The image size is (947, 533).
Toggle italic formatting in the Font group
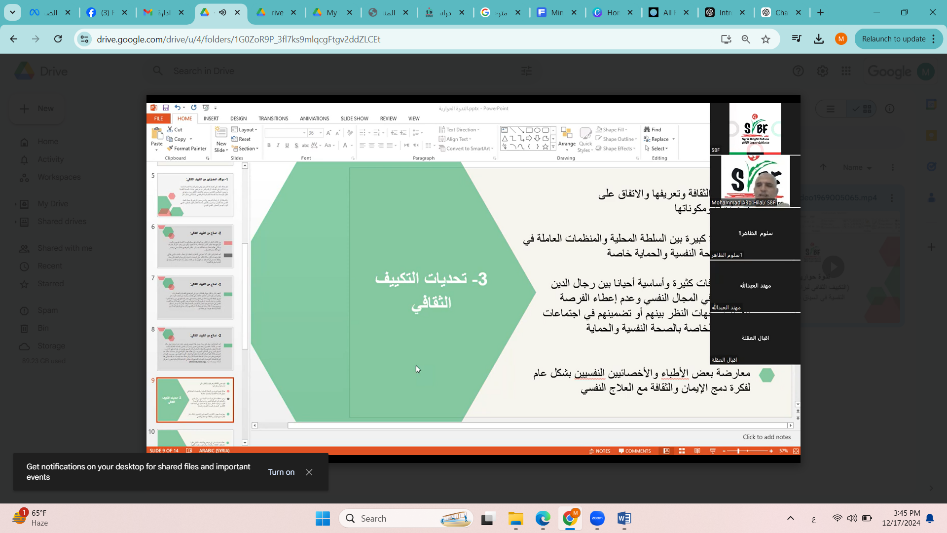point(277,146)
